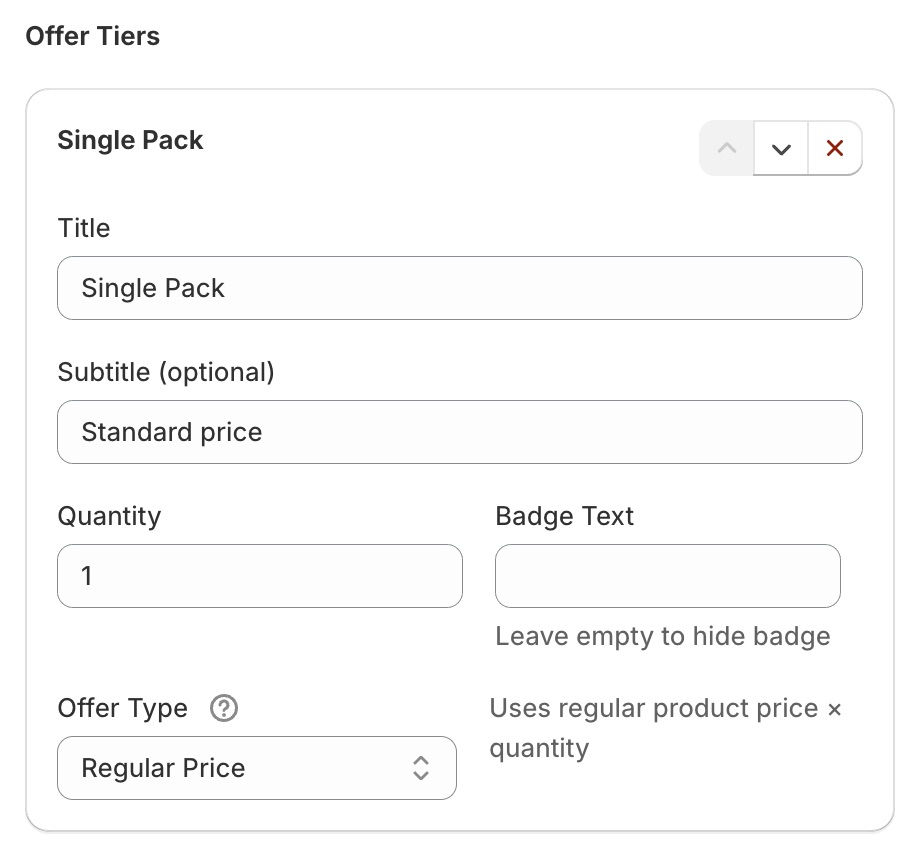Click the Offer Tiers section heading
Image resolution: width=922 pixels, height=854 pixels.
coord(90,36)
